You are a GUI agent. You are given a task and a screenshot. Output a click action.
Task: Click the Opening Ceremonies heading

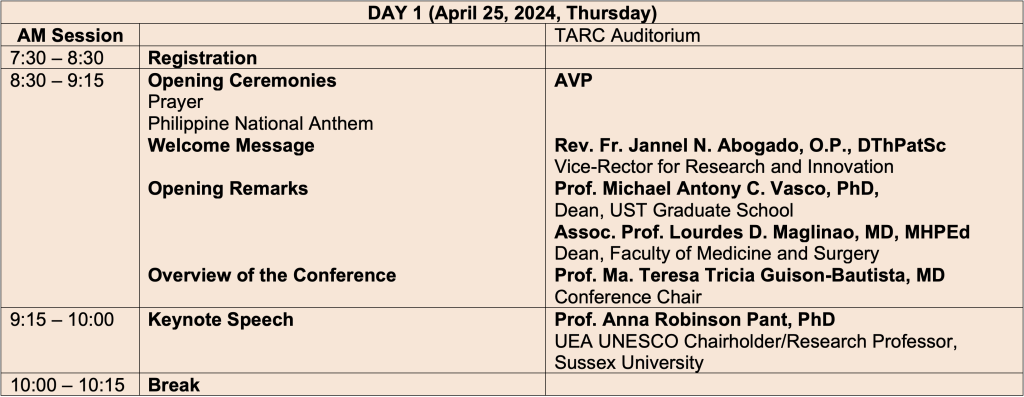(242, 80)
